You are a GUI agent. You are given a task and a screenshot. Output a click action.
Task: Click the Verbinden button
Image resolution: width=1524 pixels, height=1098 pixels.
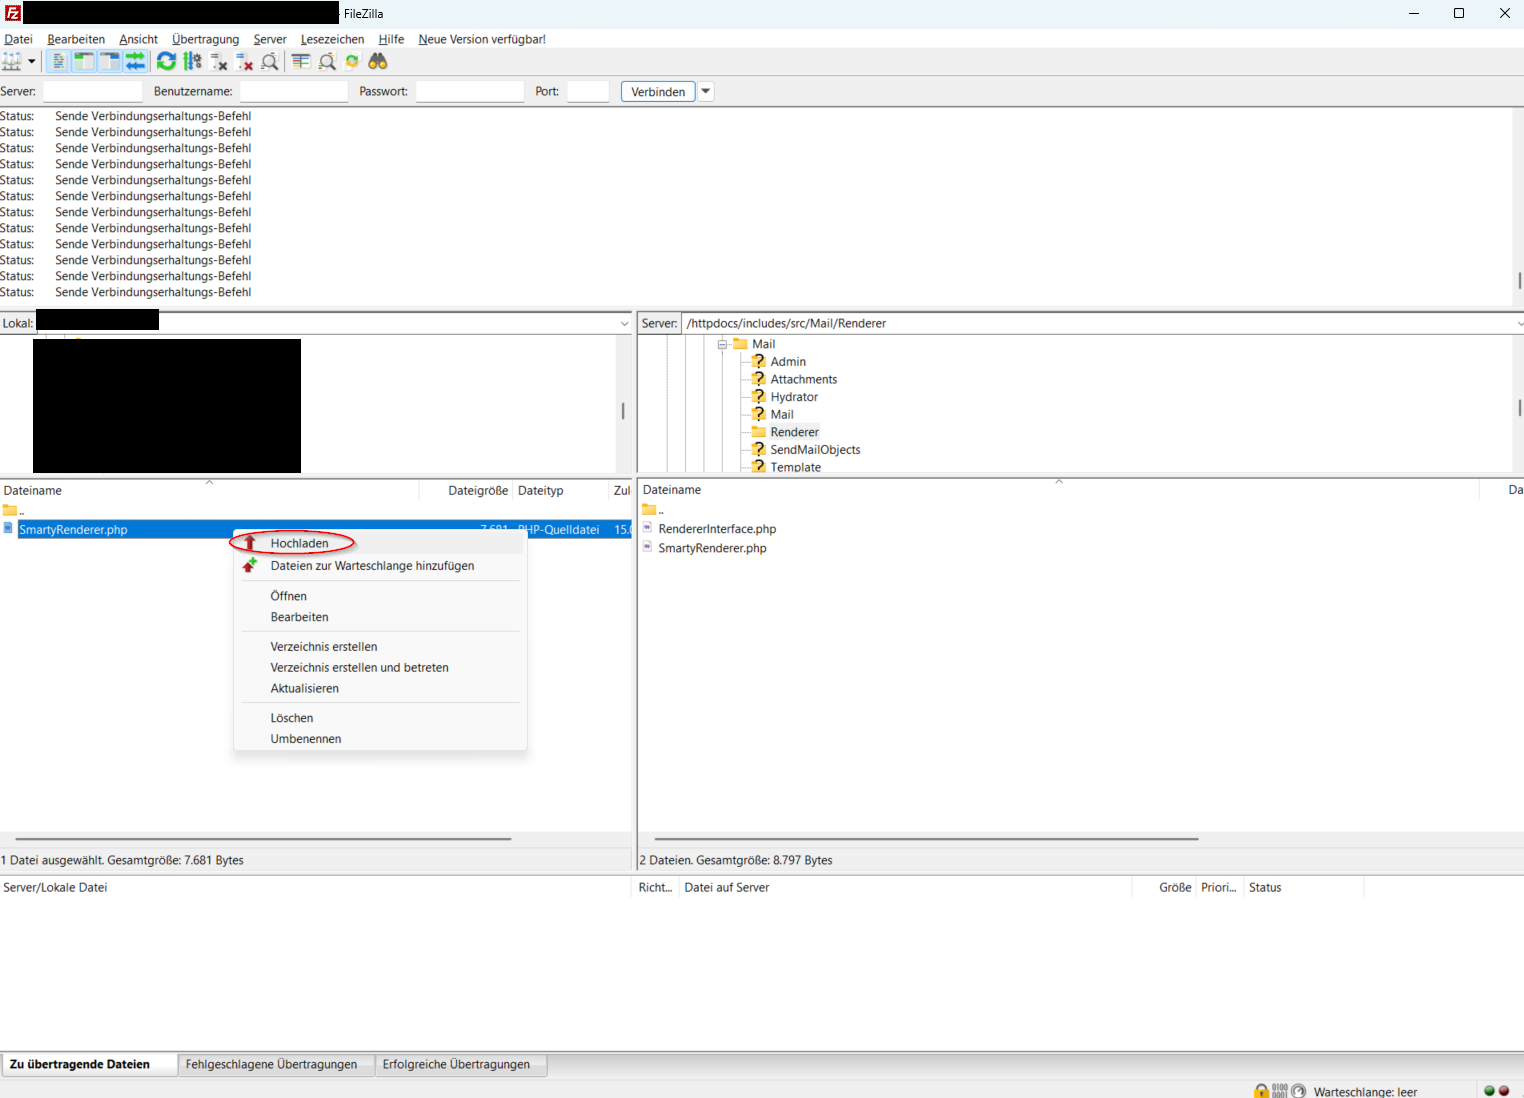(x=658, y=91)
